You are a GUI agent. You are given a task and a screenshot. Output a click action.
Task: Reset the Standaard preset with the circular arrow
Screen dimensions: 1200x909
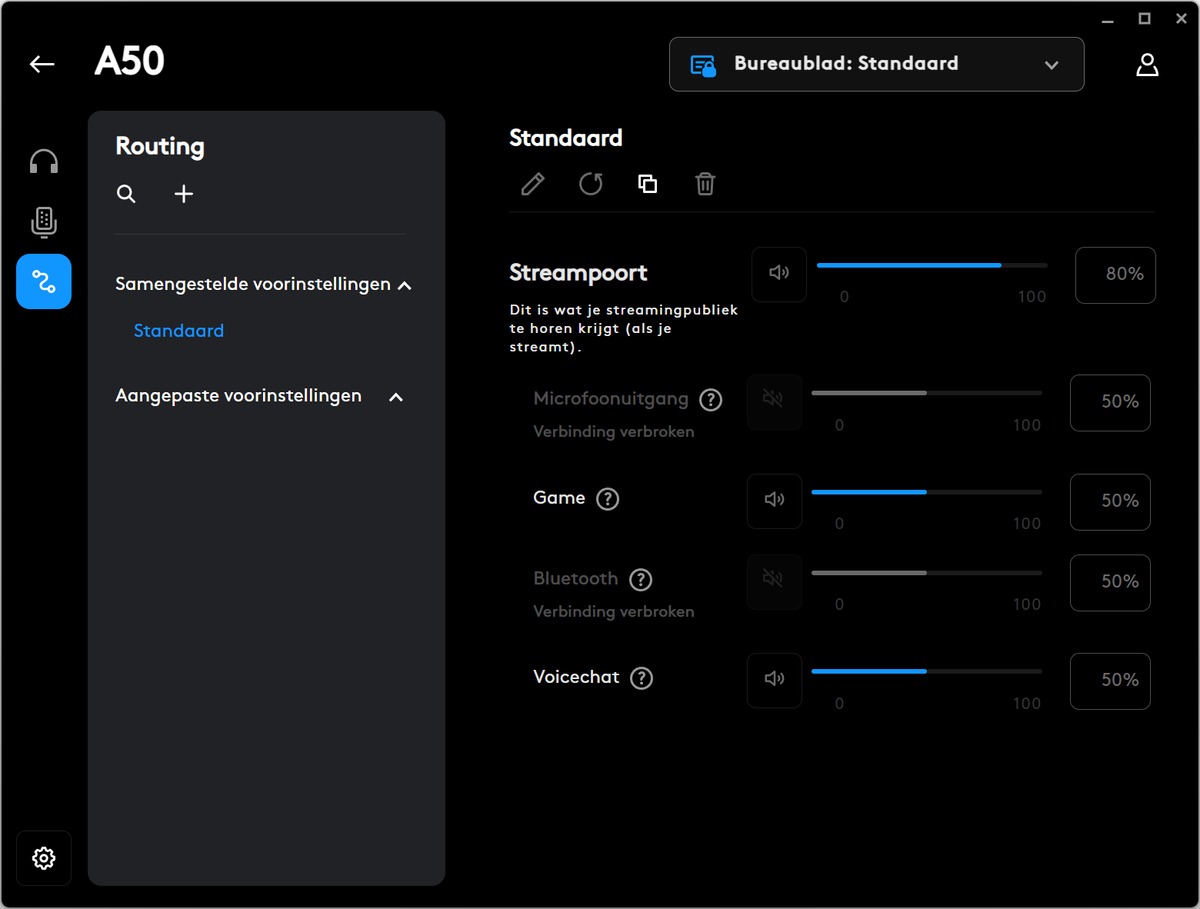click(591, 184)
